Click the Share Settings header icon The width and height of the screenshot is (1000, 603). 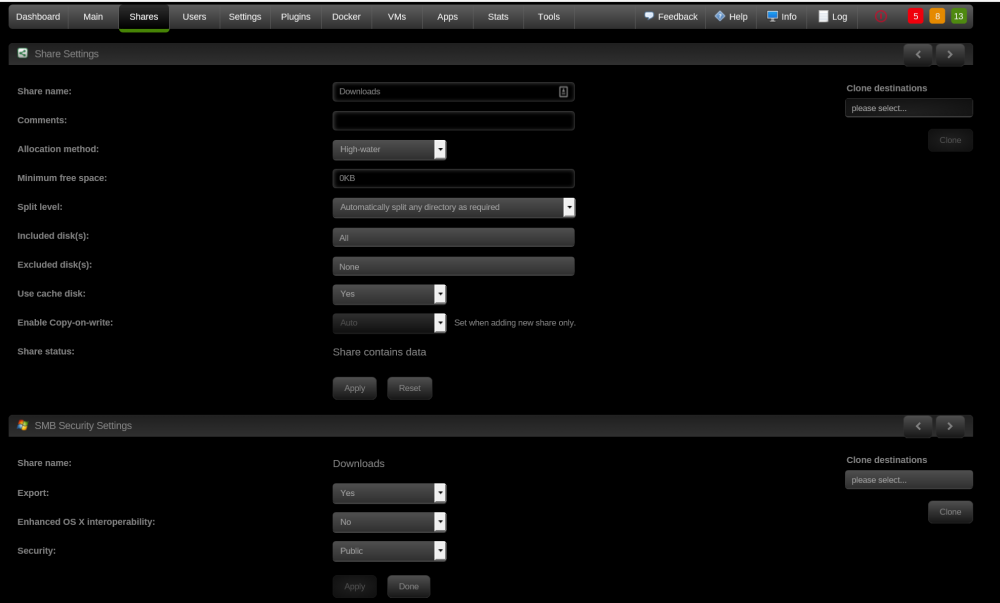click(23, 54)
